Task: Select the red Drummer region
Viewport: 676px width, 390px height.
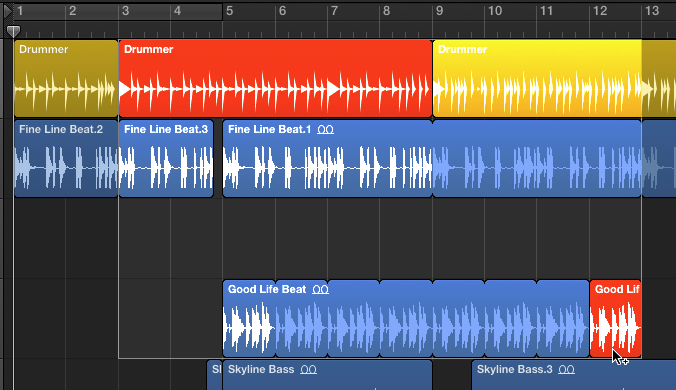Action: (x=275, y=78)
